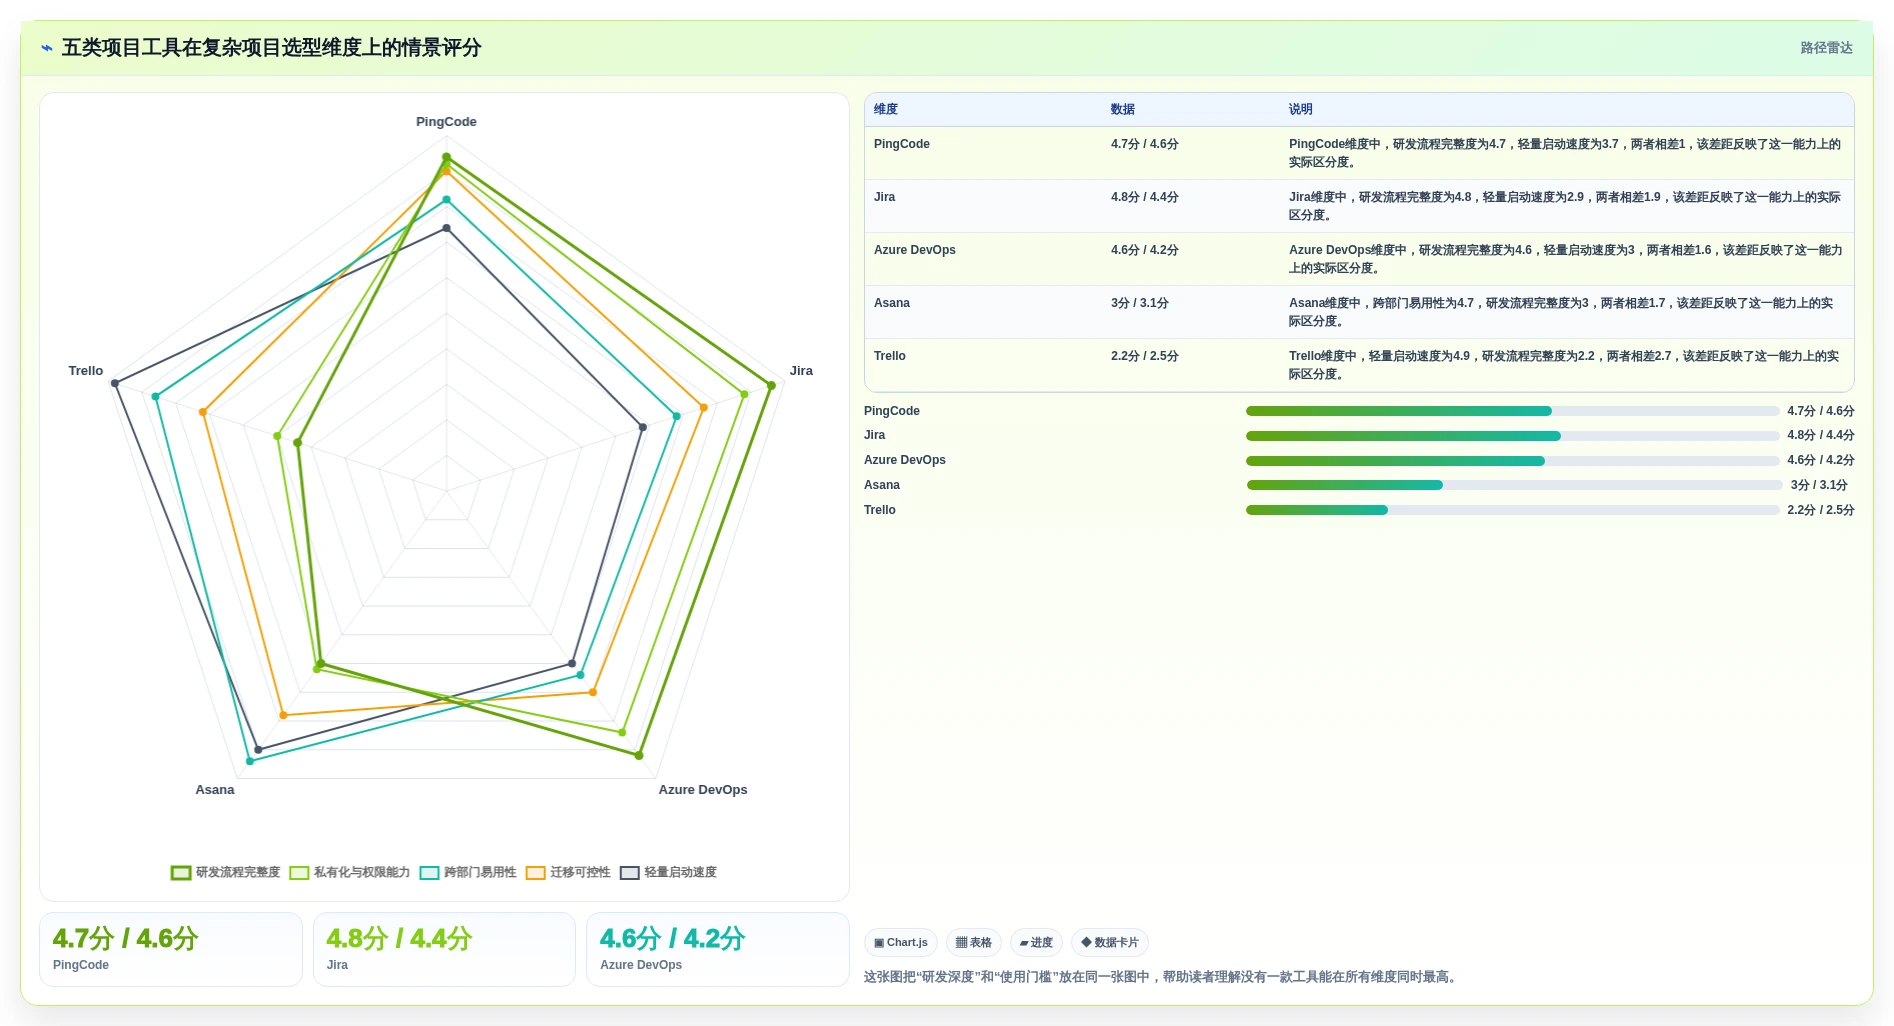Click the page title 五类项目工具在复杂项目选型维度上的情景评分
Image resolution: width=1894 pixels, height=1026 pixels.
pos(271,48)
